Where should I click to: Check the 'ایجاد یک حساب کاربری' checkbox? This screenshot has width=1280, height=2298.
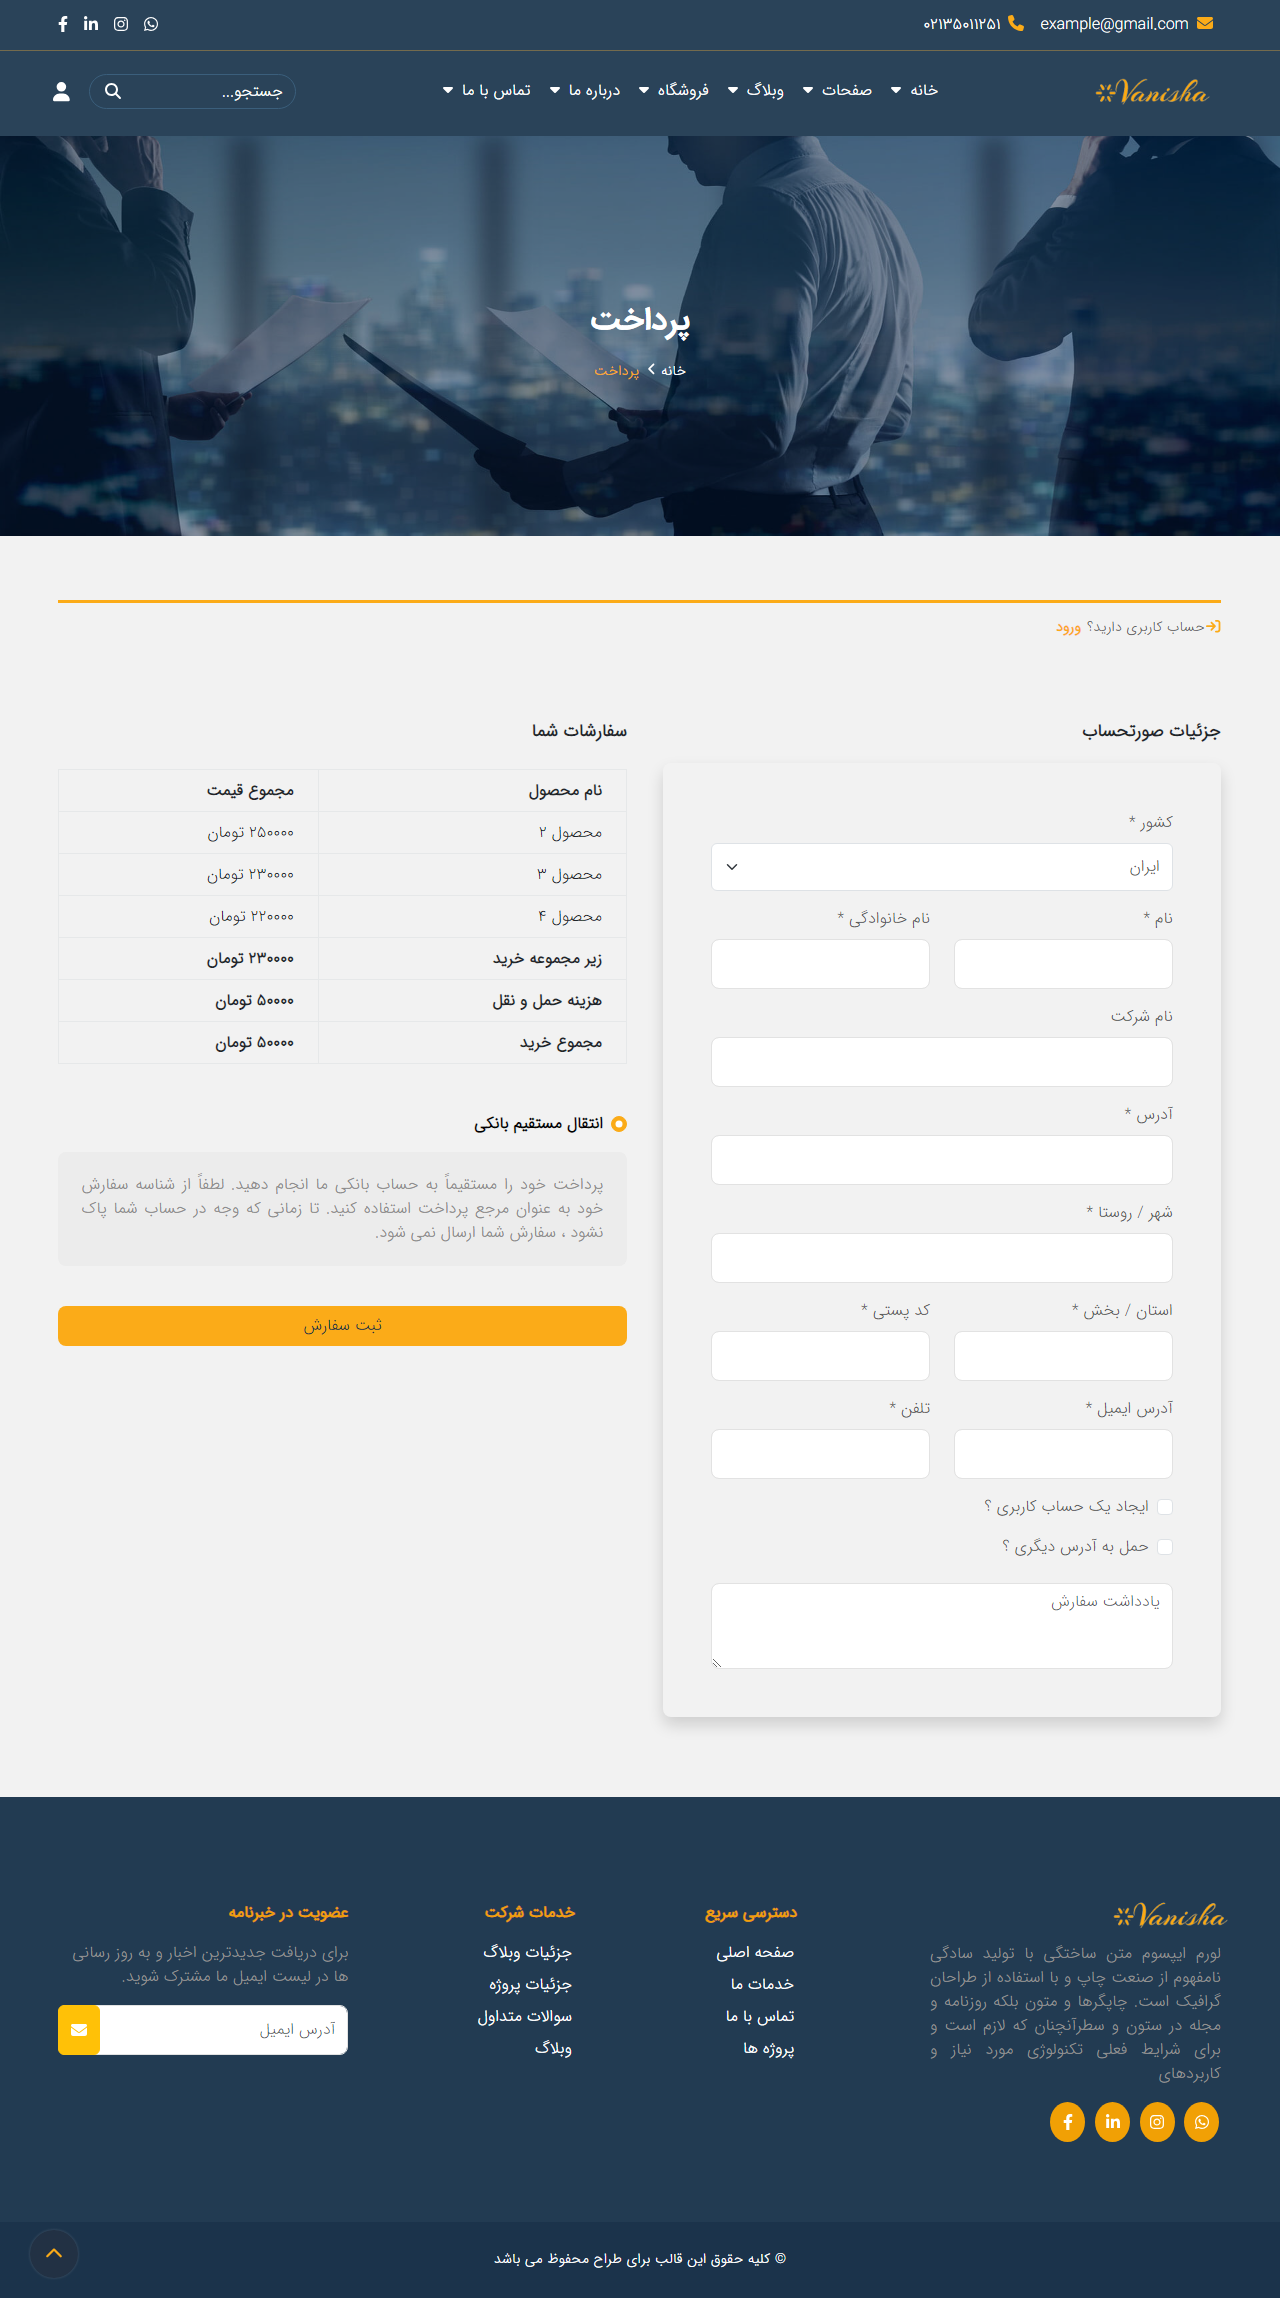coord(1165,1507)
